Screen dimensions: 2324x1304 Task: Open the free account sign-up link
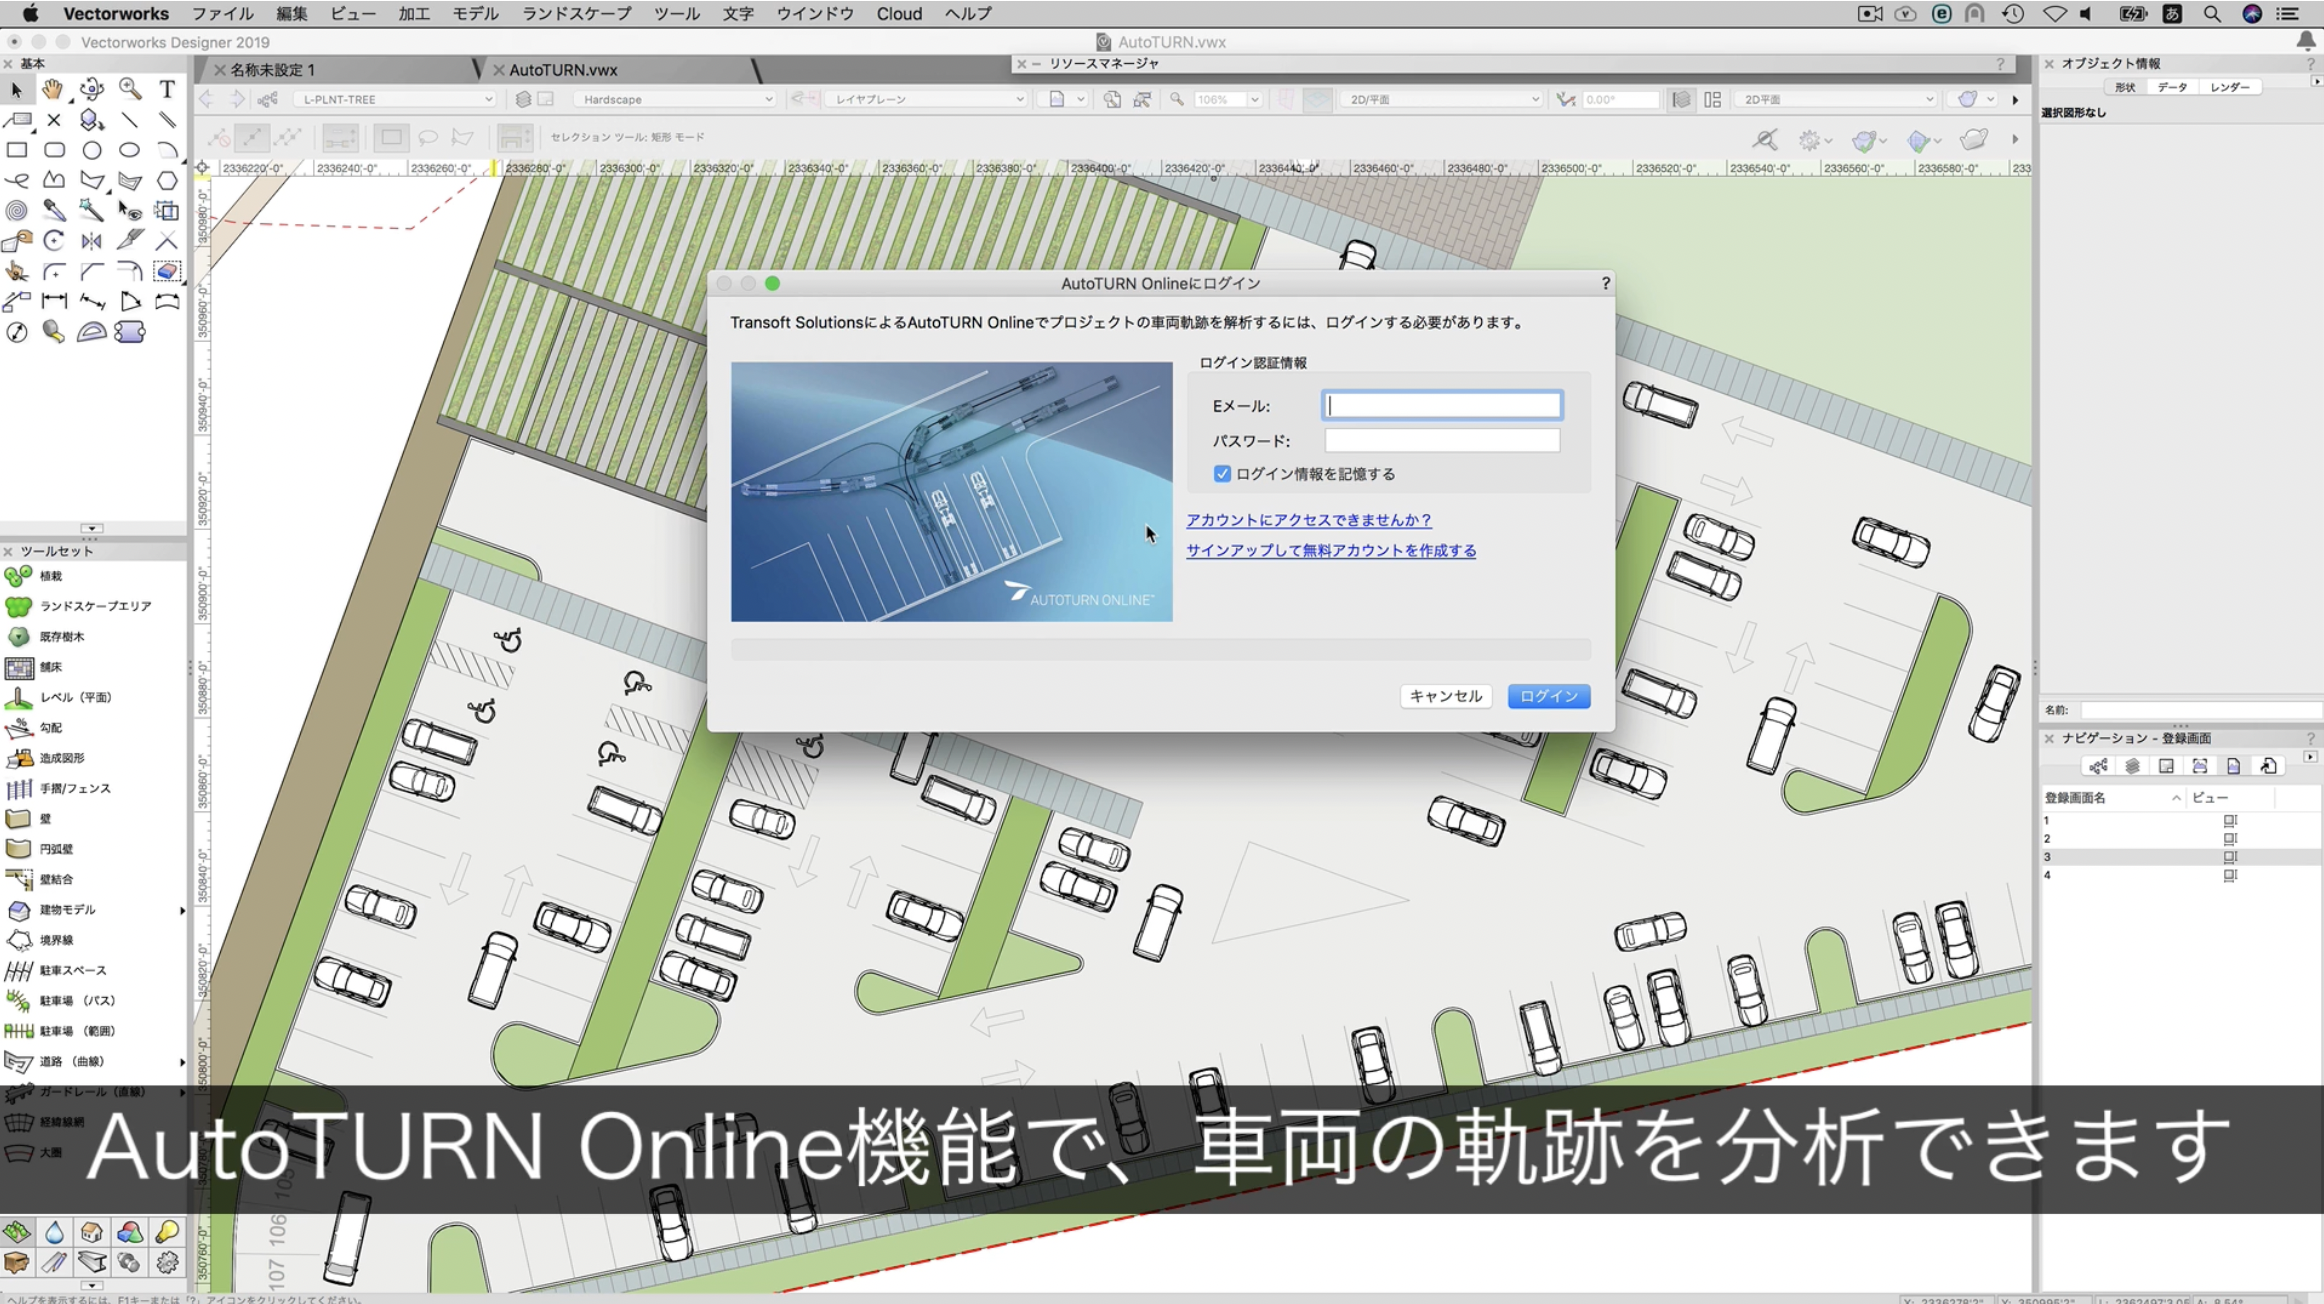coord(1331,550)
